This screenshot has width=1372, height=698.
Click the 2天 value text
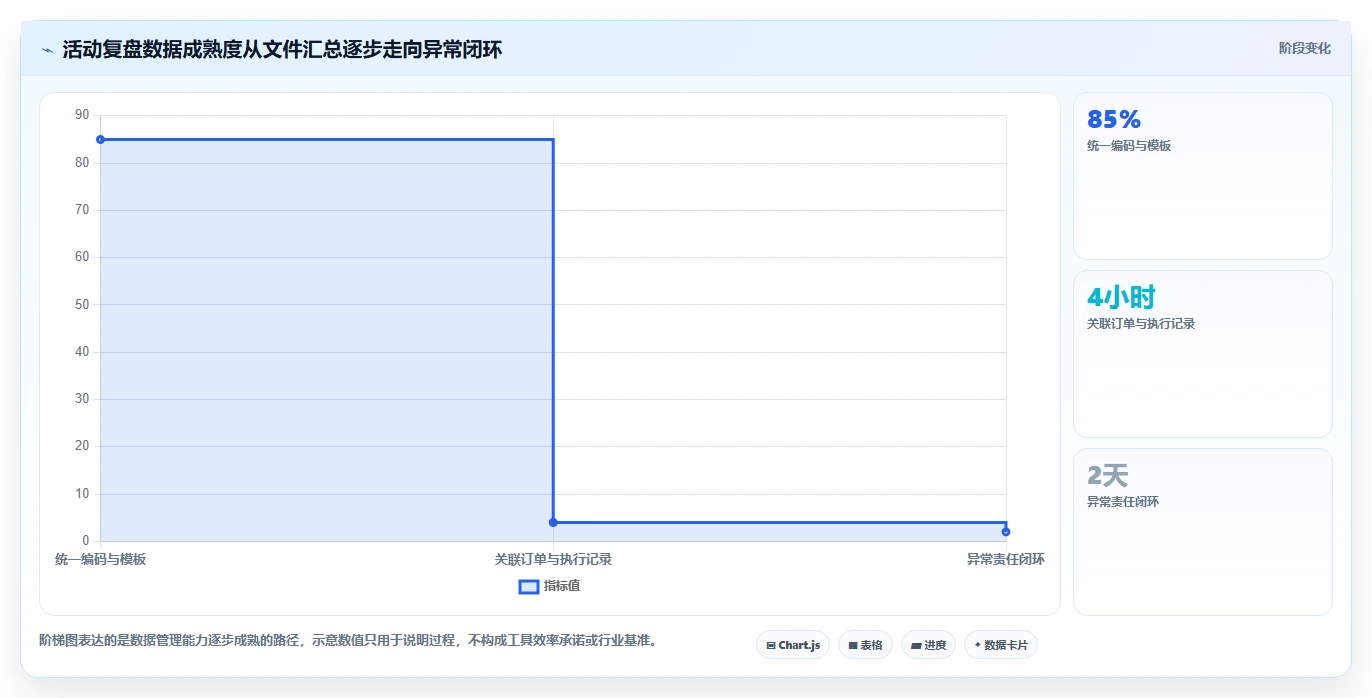[x=1108, y=475]
